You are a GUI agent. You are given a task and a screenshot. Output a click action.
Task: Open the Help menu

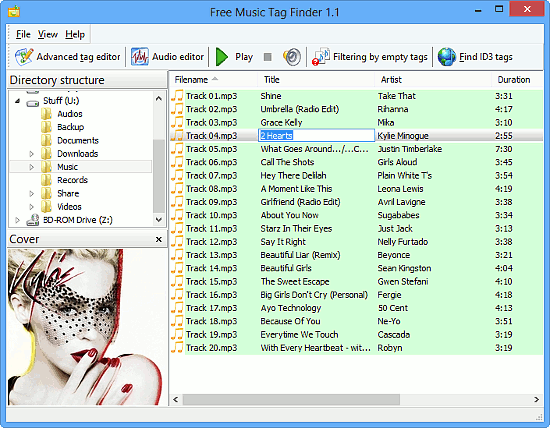tap(75, 34)
